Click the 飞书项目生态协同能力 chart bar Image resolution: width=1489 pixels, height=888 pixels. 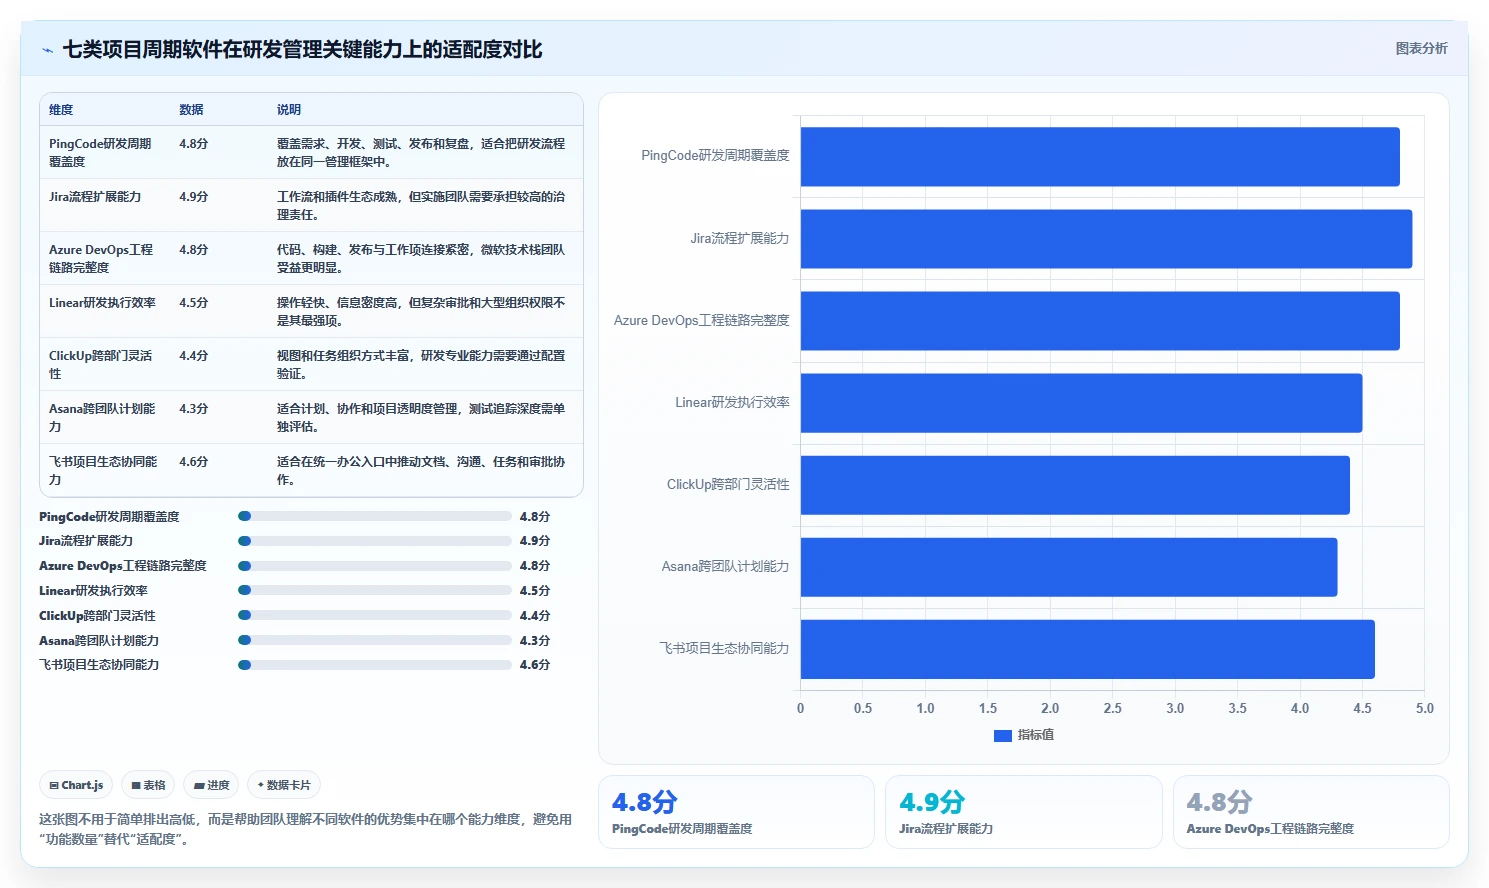(1088, 649)
